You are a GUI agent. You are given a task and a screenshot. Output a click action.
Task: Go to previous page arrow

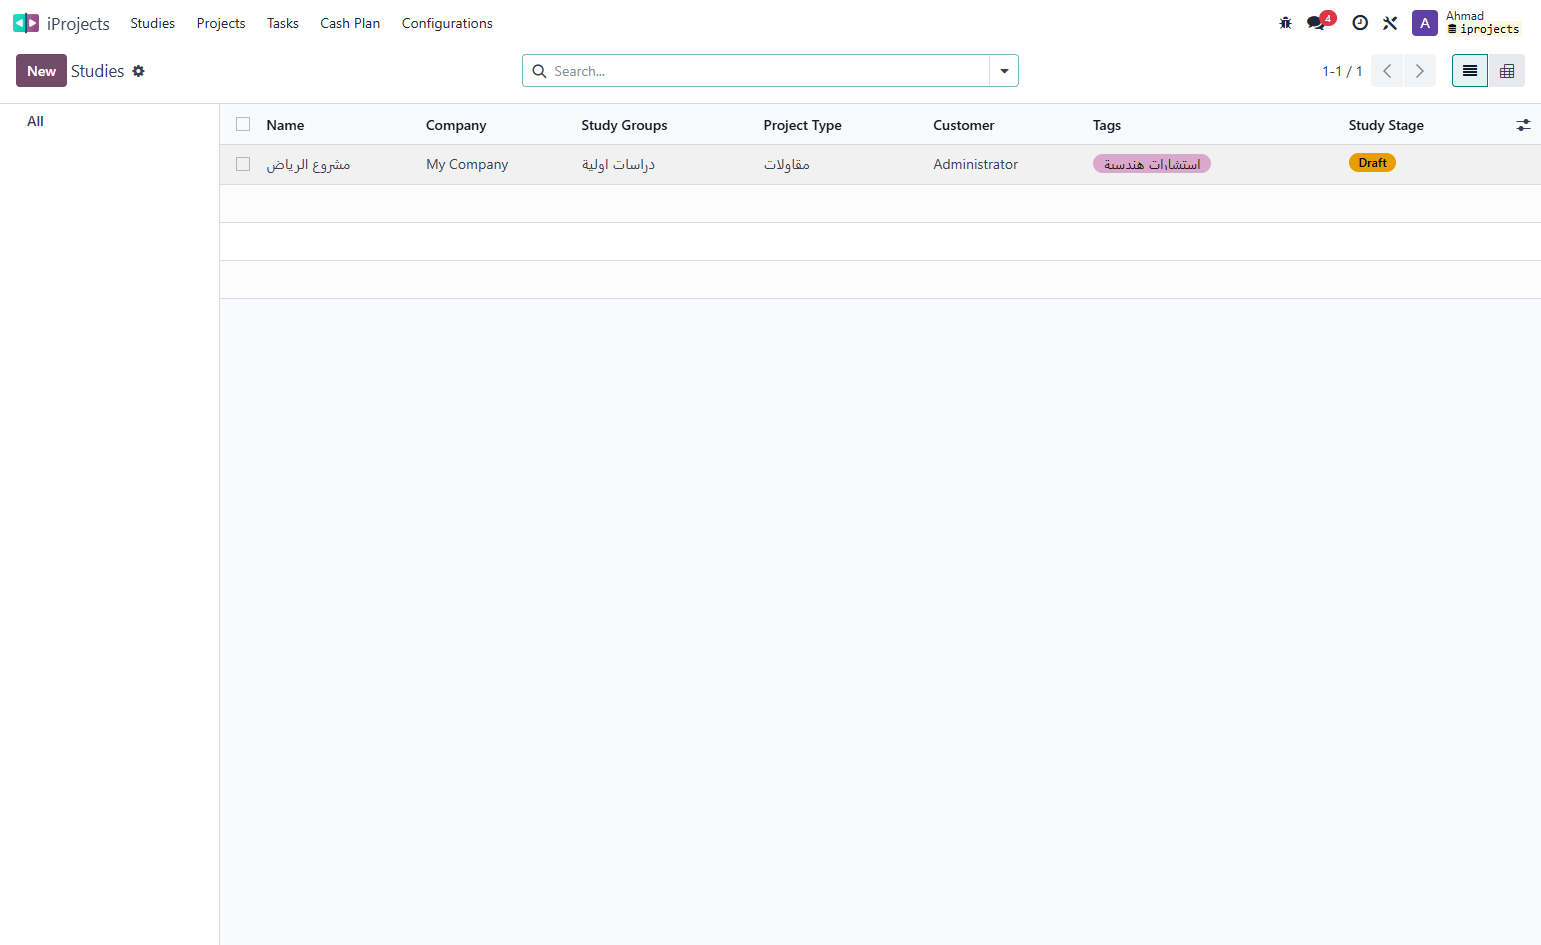(x=1387, y=71)
